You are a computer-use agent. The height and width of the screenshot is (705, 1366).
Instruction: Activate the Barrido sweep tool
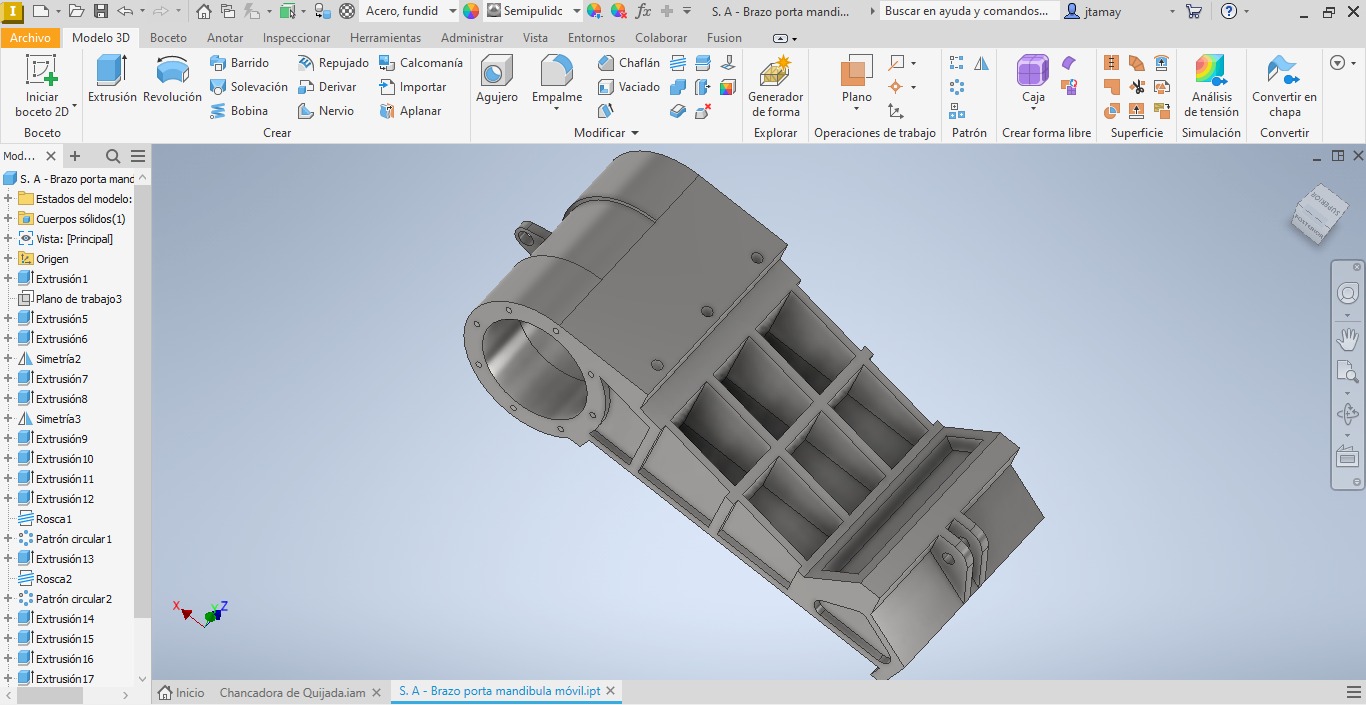coord(239,63)
